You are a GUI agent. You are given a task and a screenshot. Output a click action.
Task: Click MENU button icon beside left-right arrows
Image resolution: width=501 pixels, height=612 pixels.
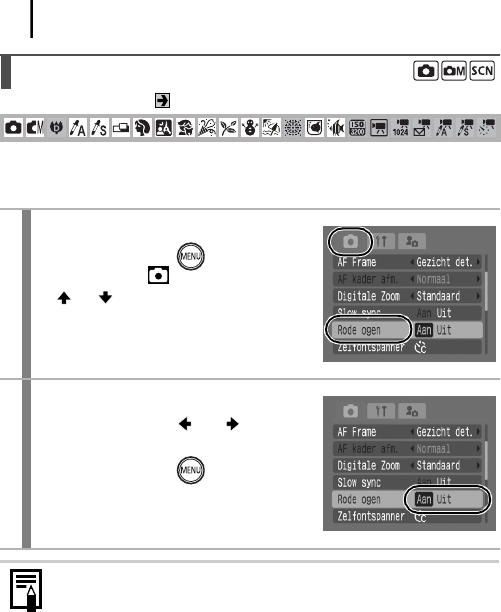[191, 470]
